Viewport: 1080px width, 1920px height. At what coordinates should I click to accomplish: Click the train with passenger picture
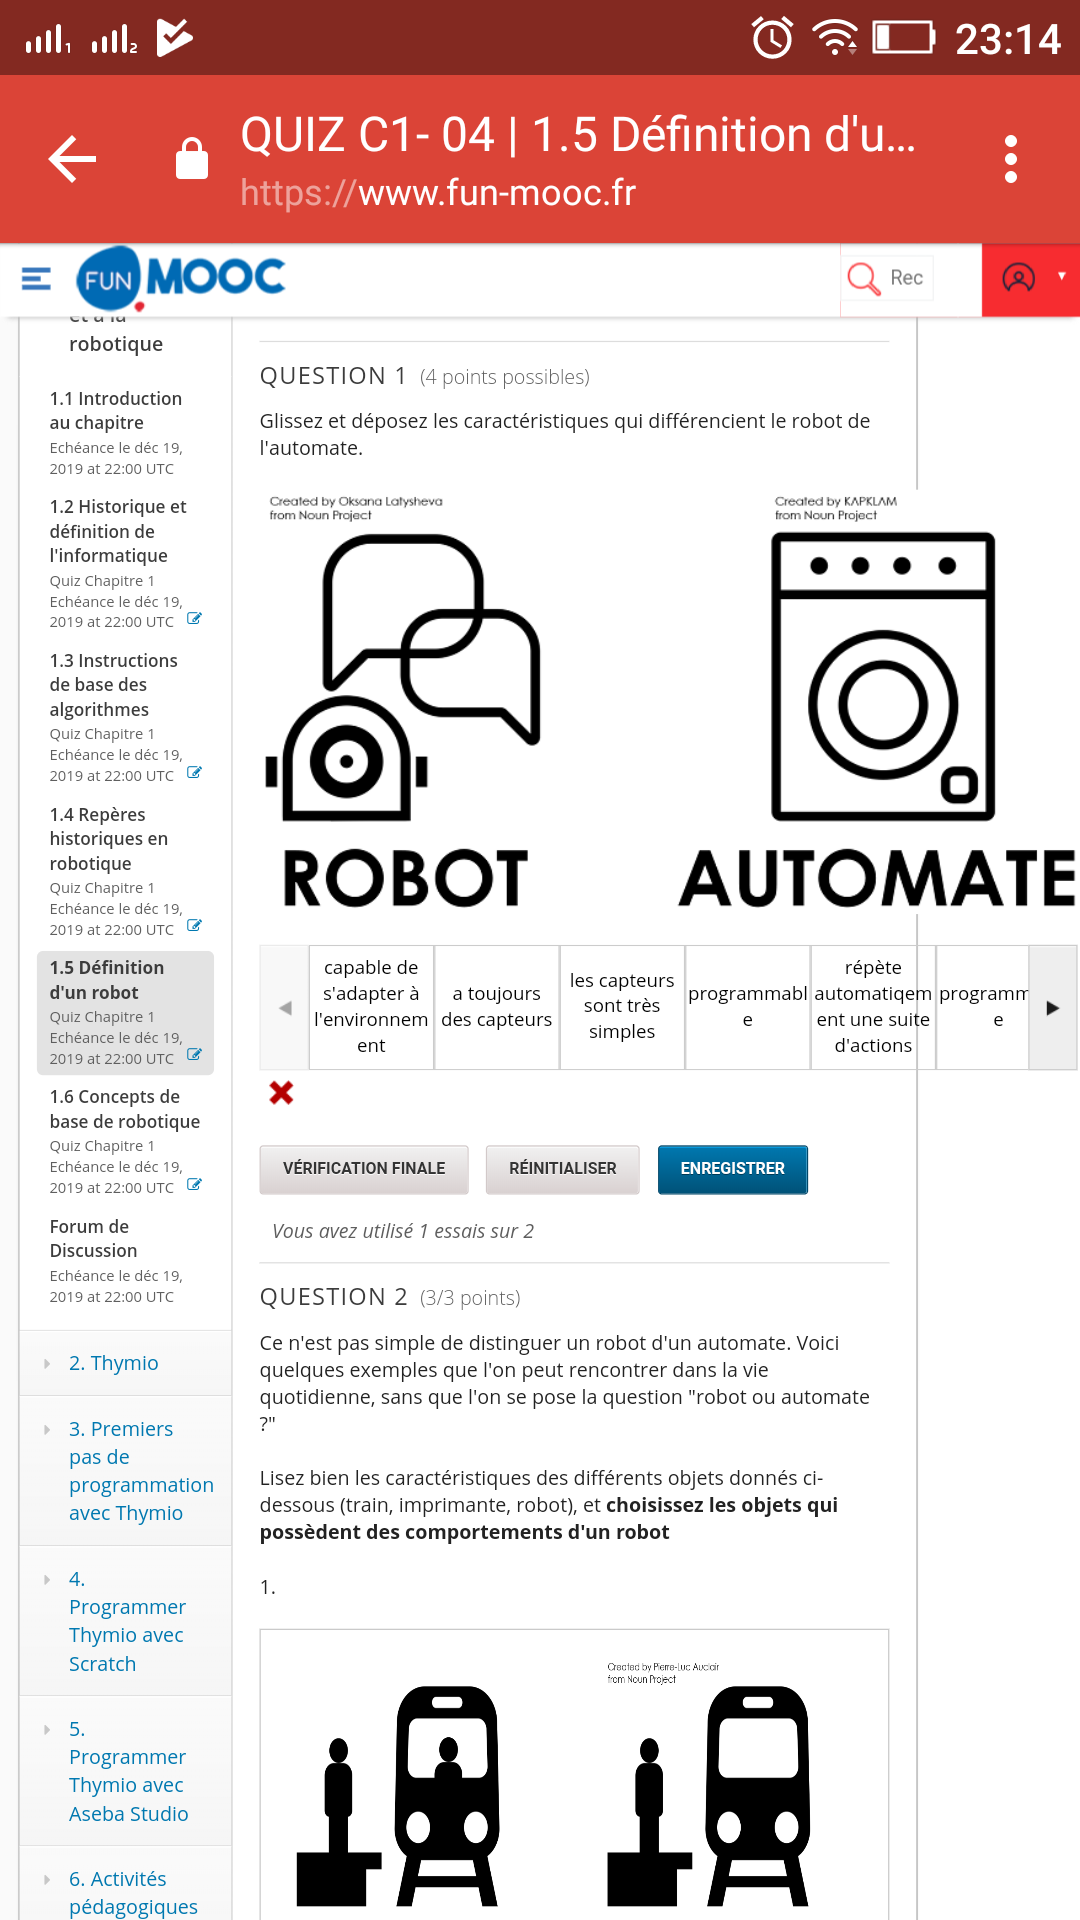(x=400, y=1795)
